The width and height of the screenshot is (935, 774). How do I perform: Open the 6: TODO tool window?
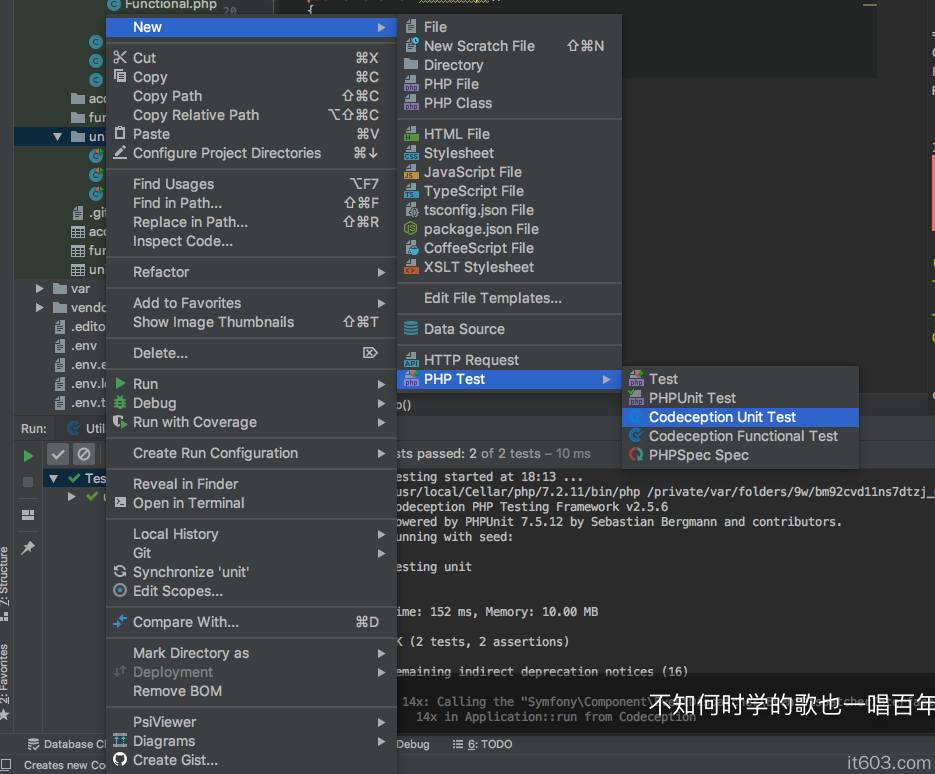484,744
